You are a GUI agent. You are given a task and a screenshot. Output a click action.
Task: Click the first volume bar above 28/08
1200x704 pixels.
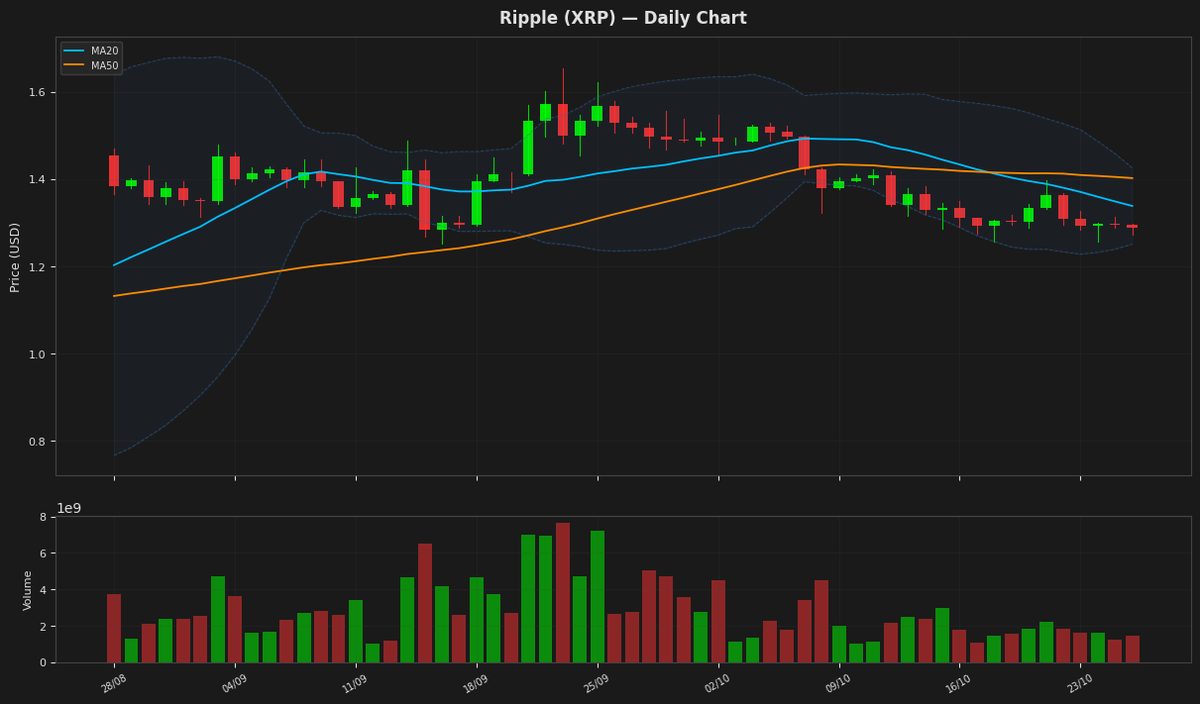(x=114, y=628)
